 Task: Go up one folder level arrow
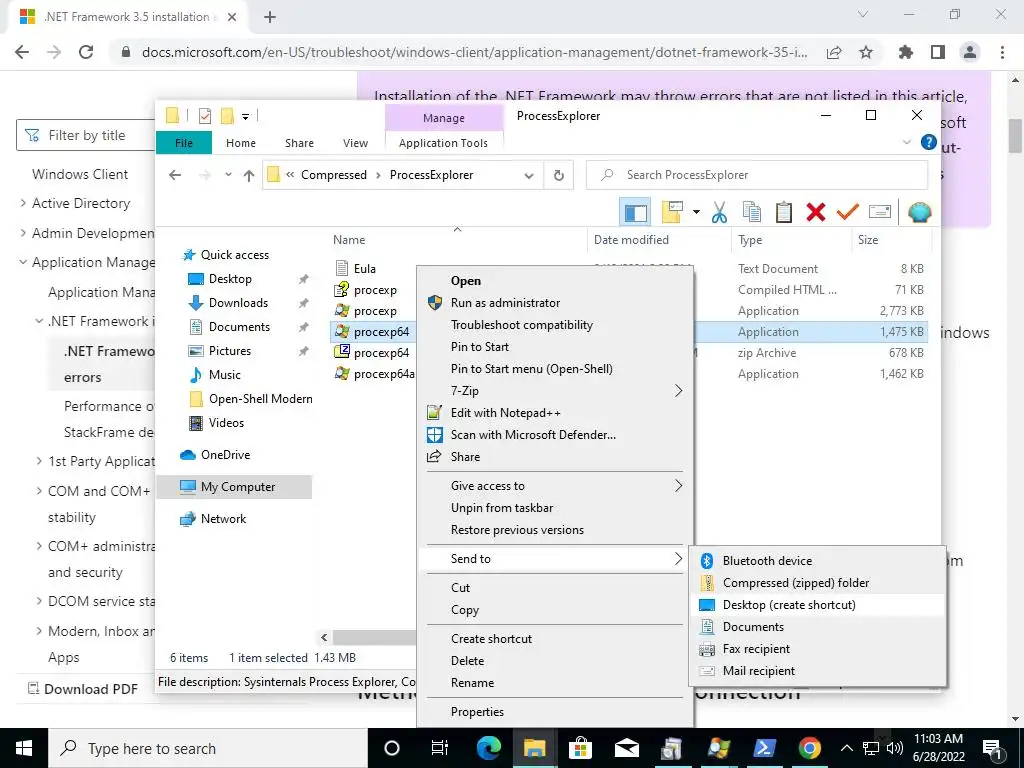click(249, 175)
